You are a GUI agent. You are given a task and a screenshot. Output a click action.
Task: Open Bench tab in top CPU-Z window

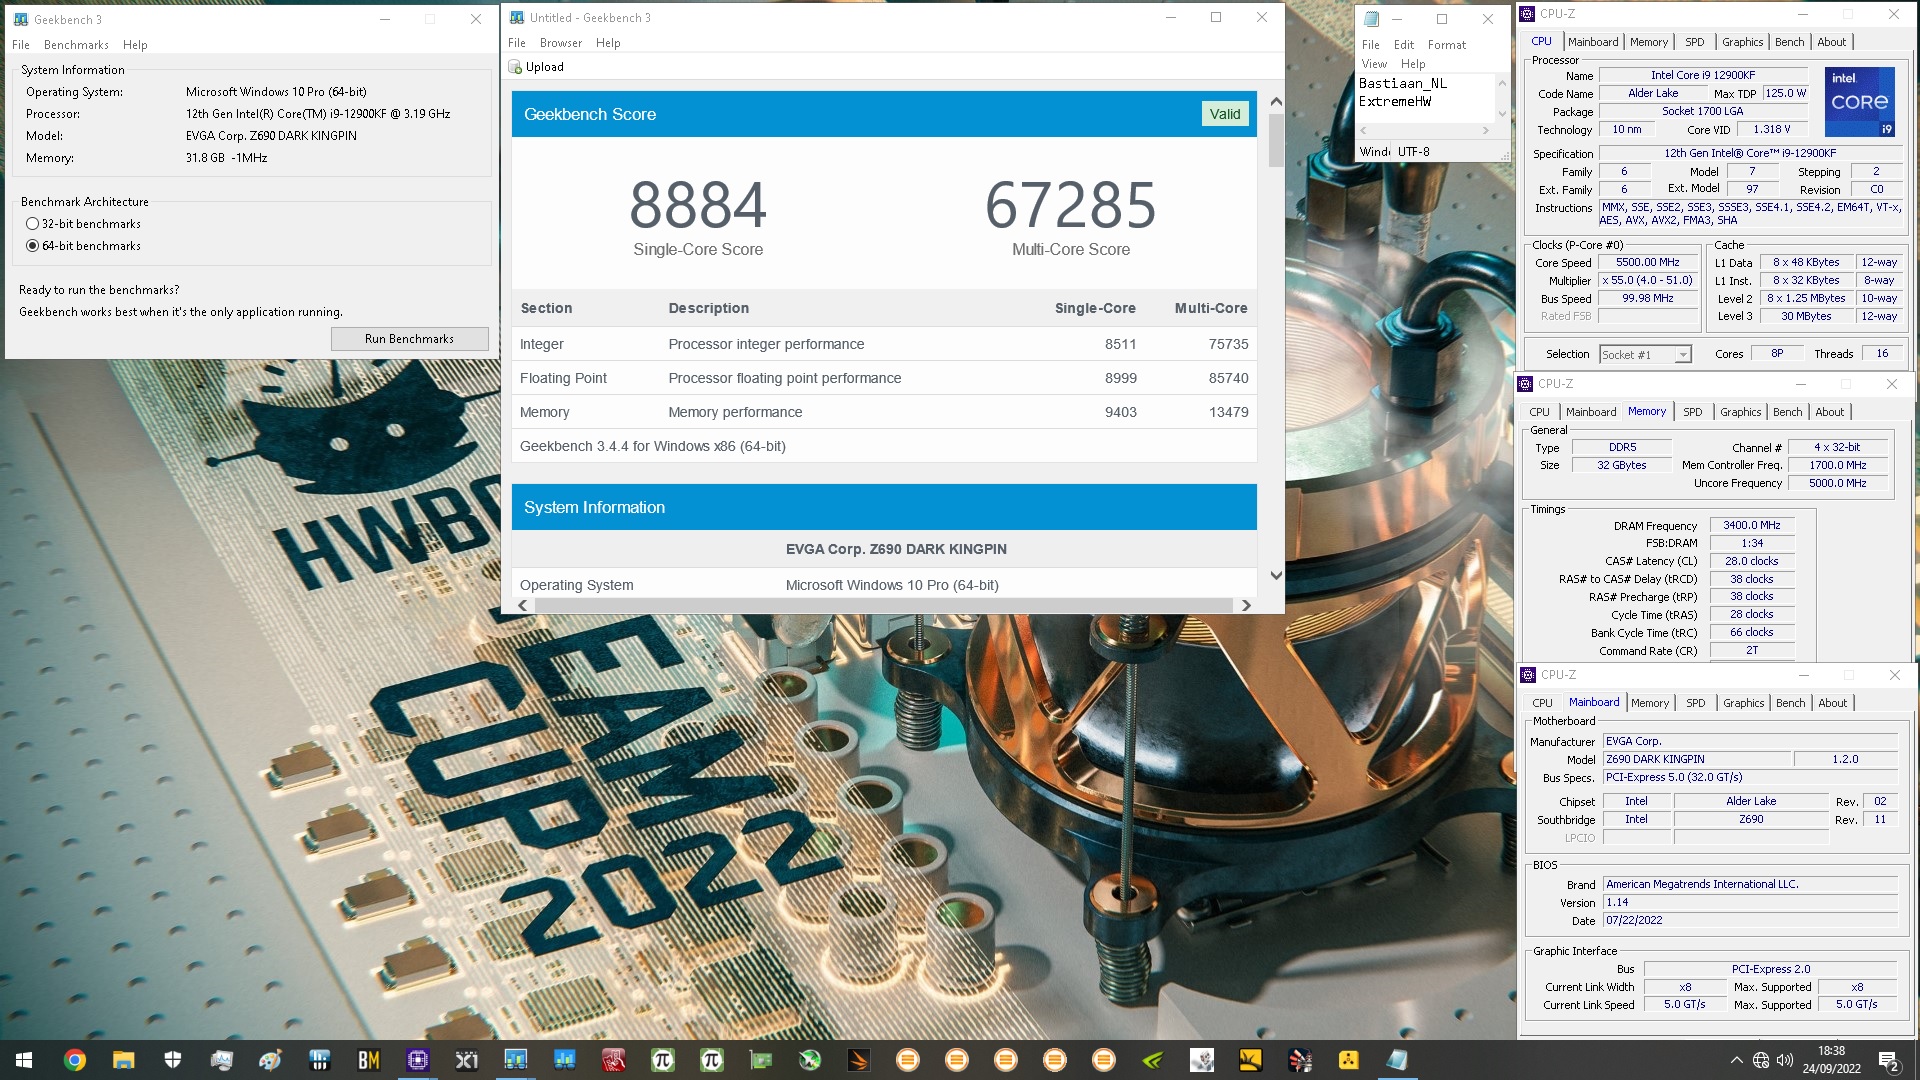pos(1789,42)
